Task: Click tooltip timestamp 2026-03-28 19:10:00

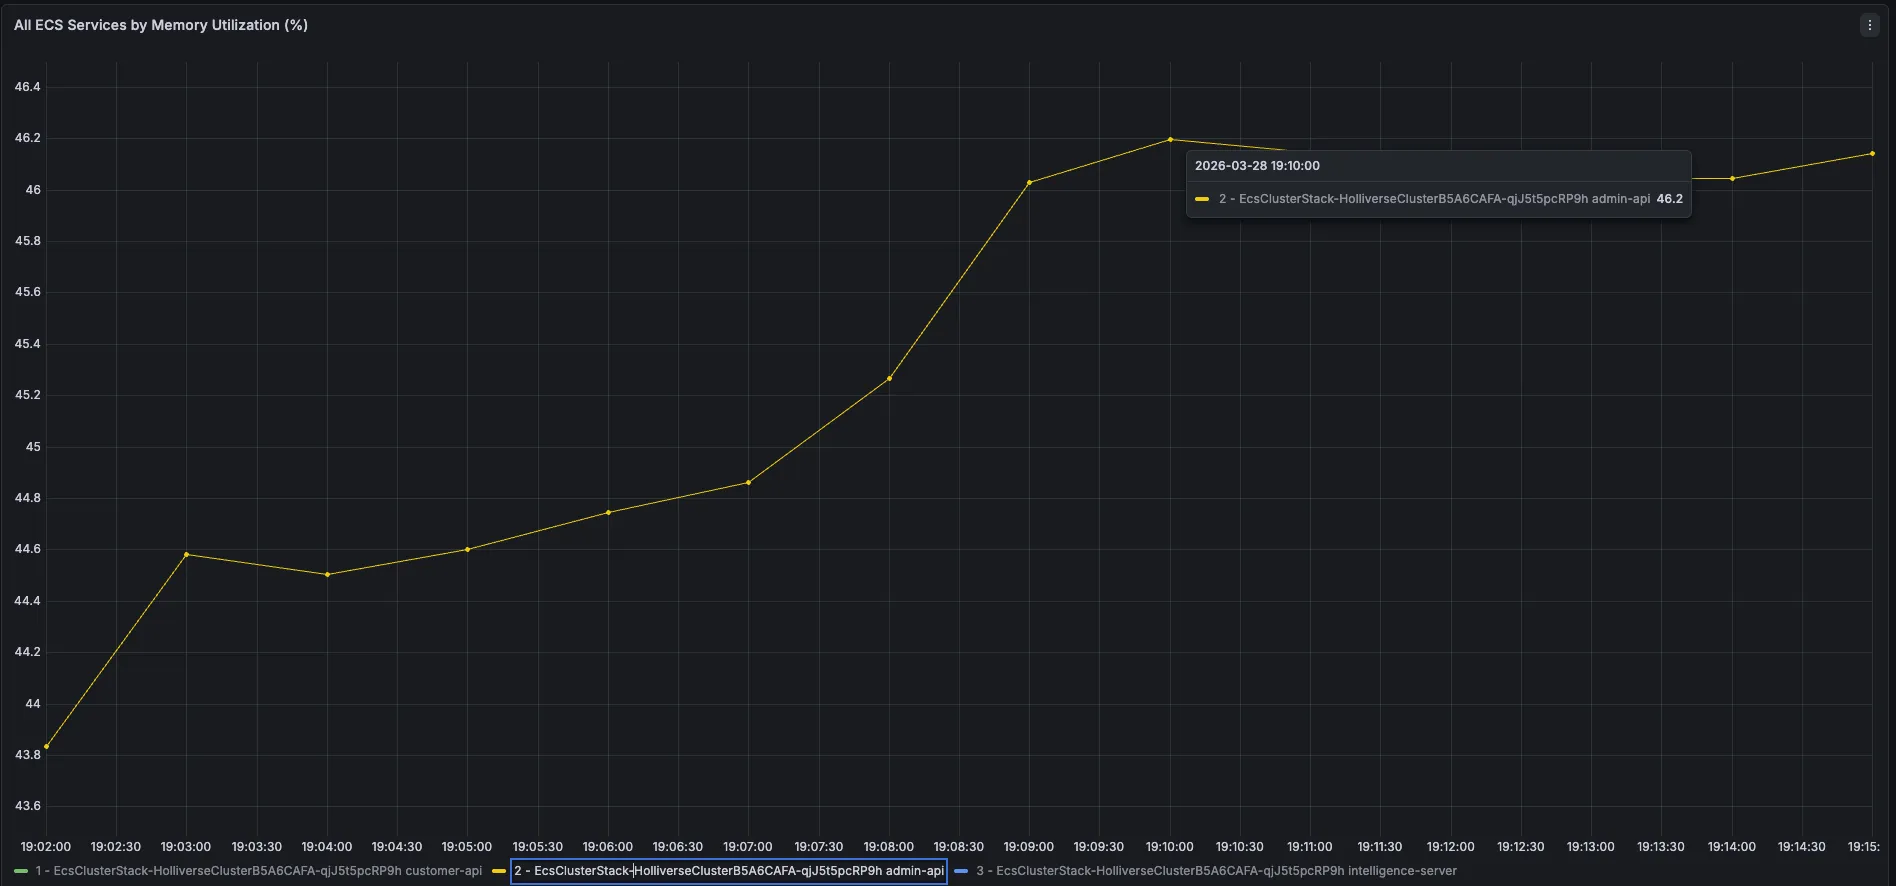Action: pos(1257,166)
